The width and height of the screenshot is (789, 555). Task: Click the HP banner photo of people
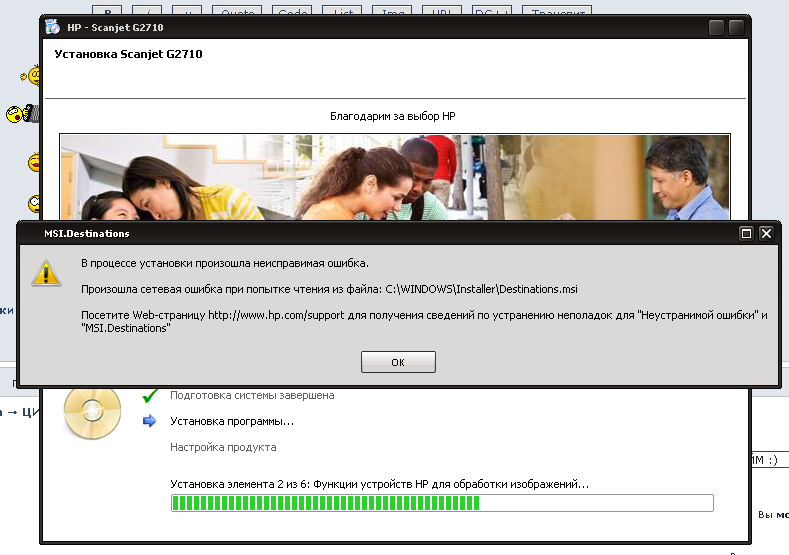point(395,177)
